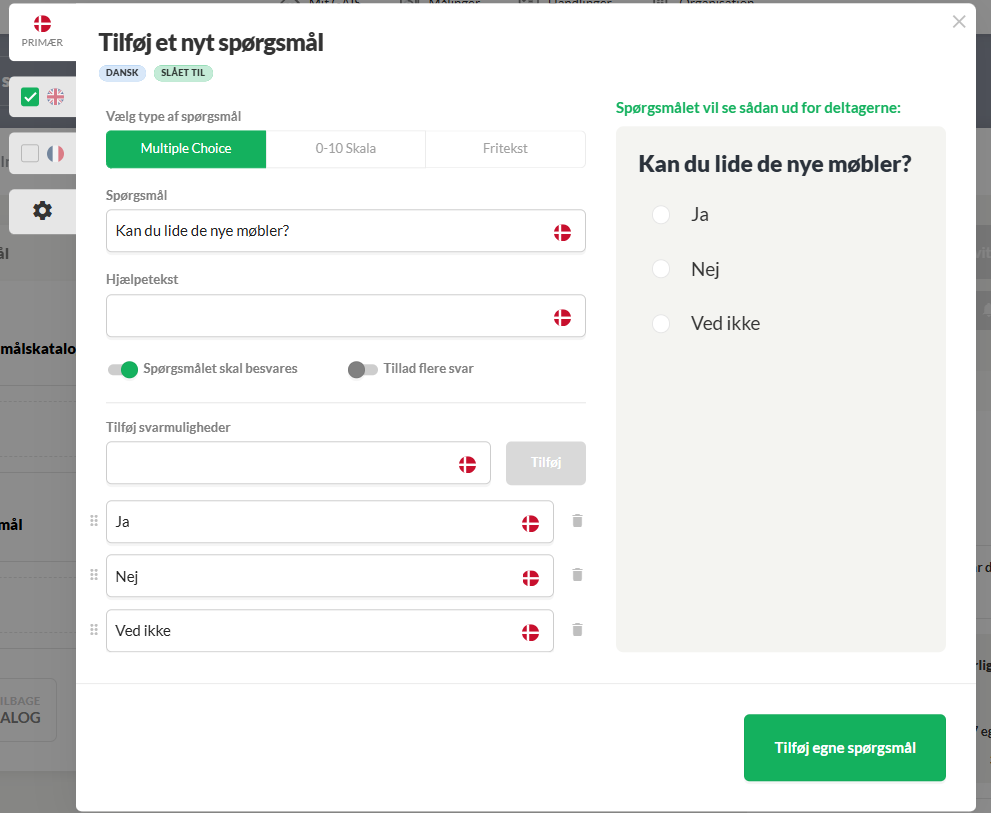Click Danish flag in Spørgsmål field
Screen dimensions: 991x813
coord(563,232)
